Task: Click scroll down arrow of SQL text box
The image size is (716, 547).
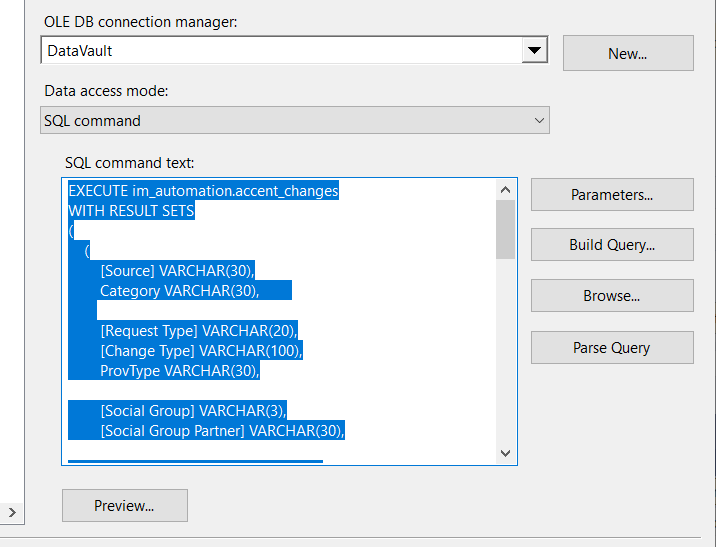Action: point(505,453)
